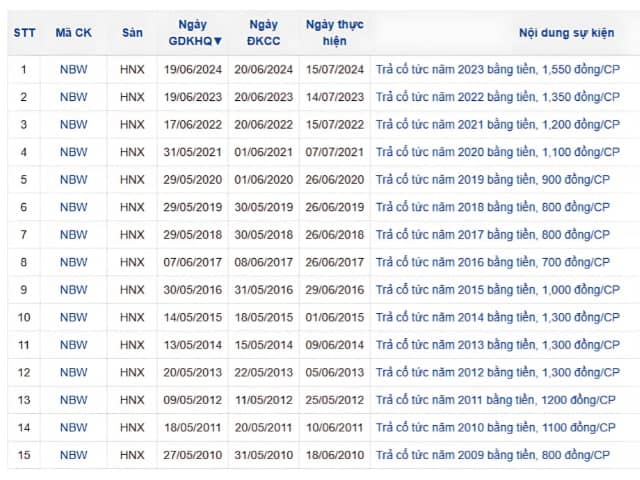Sort by the Ngày GDKHQ column header
Viewport: 640px width, 480px height.
[x=195, y=33]
